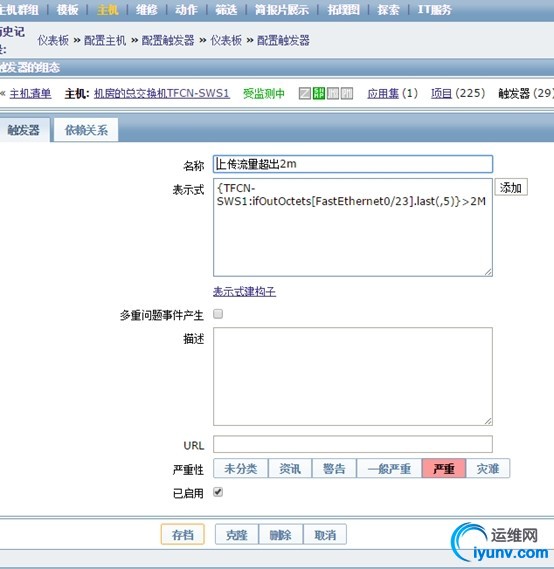Switch to the 触发器 tab
The image size is (554, 569).
point(24,130)
